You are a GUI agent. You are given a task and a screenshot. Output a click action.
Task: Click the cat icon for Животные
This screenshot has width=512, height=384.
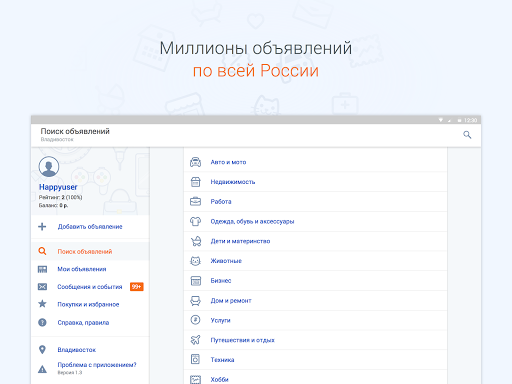[x=195, y=261]
